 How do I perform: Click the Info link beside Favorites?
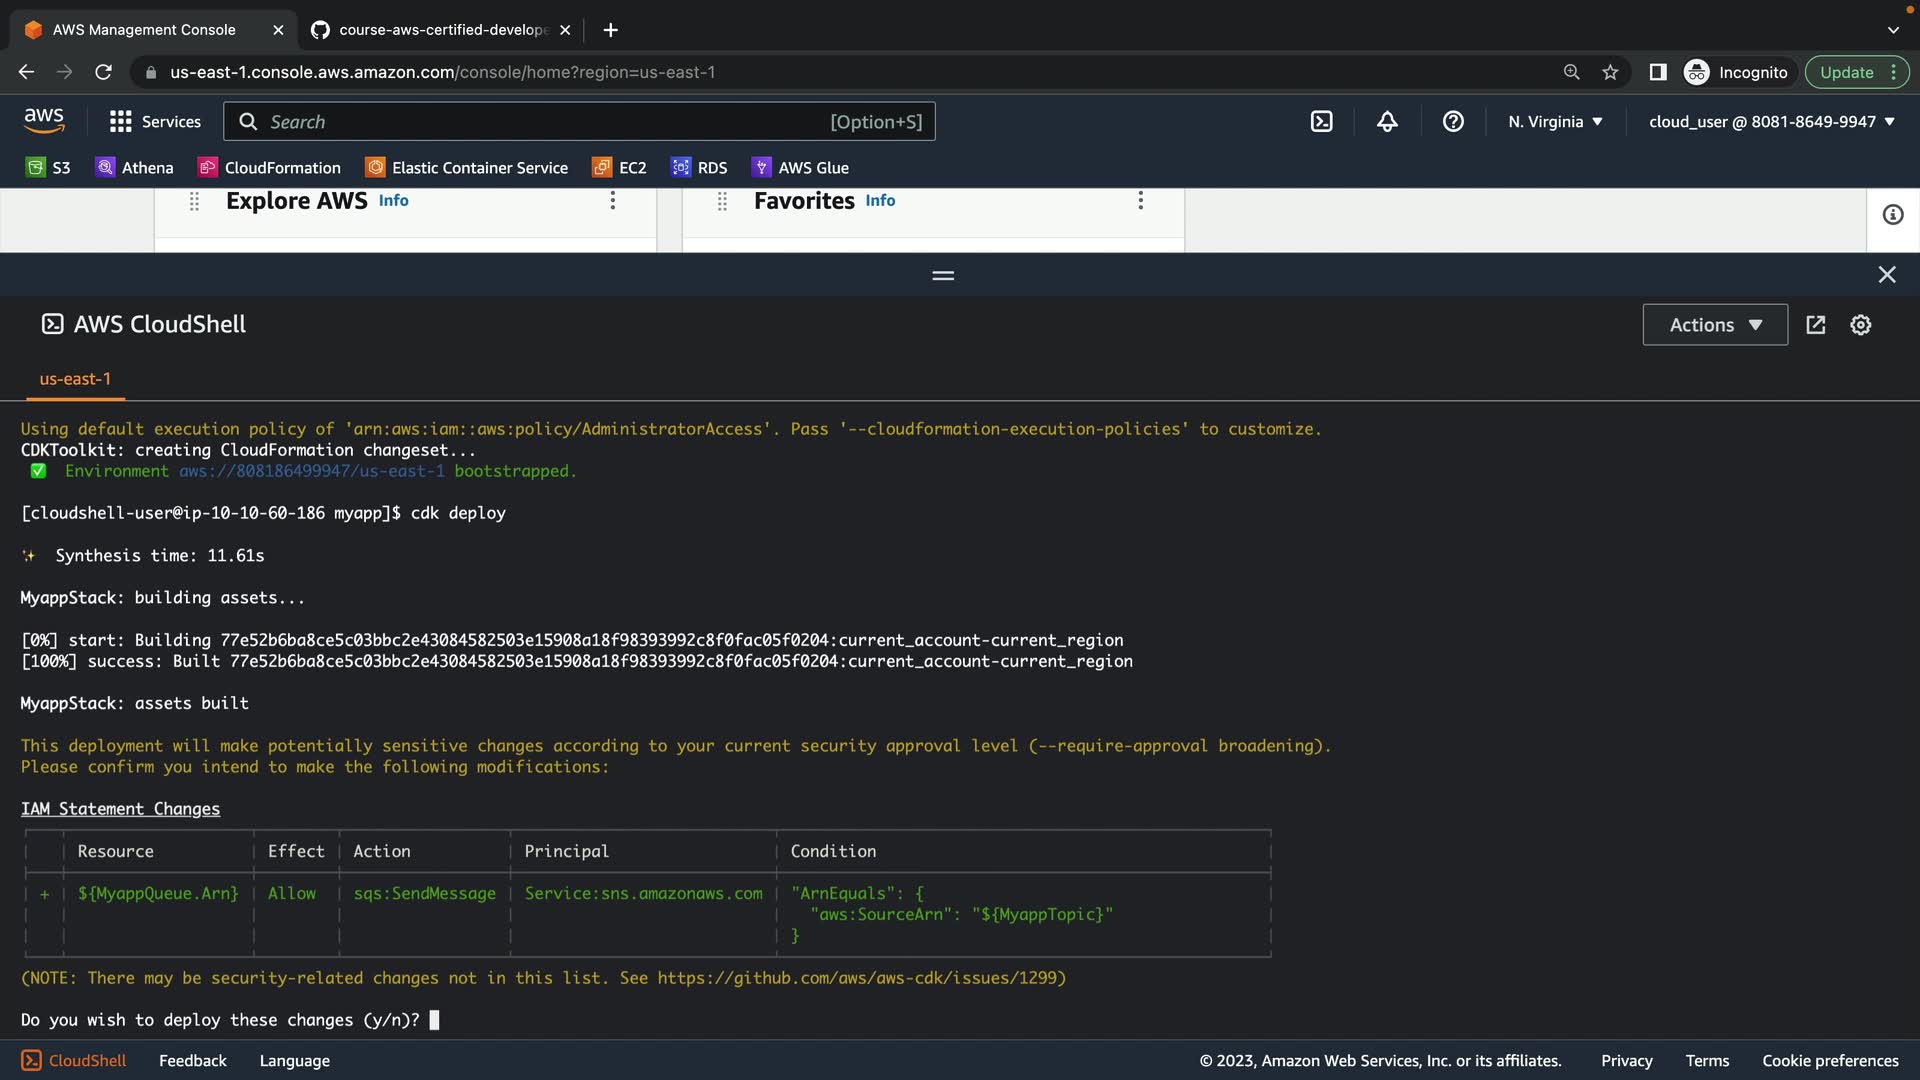[880, 201]
